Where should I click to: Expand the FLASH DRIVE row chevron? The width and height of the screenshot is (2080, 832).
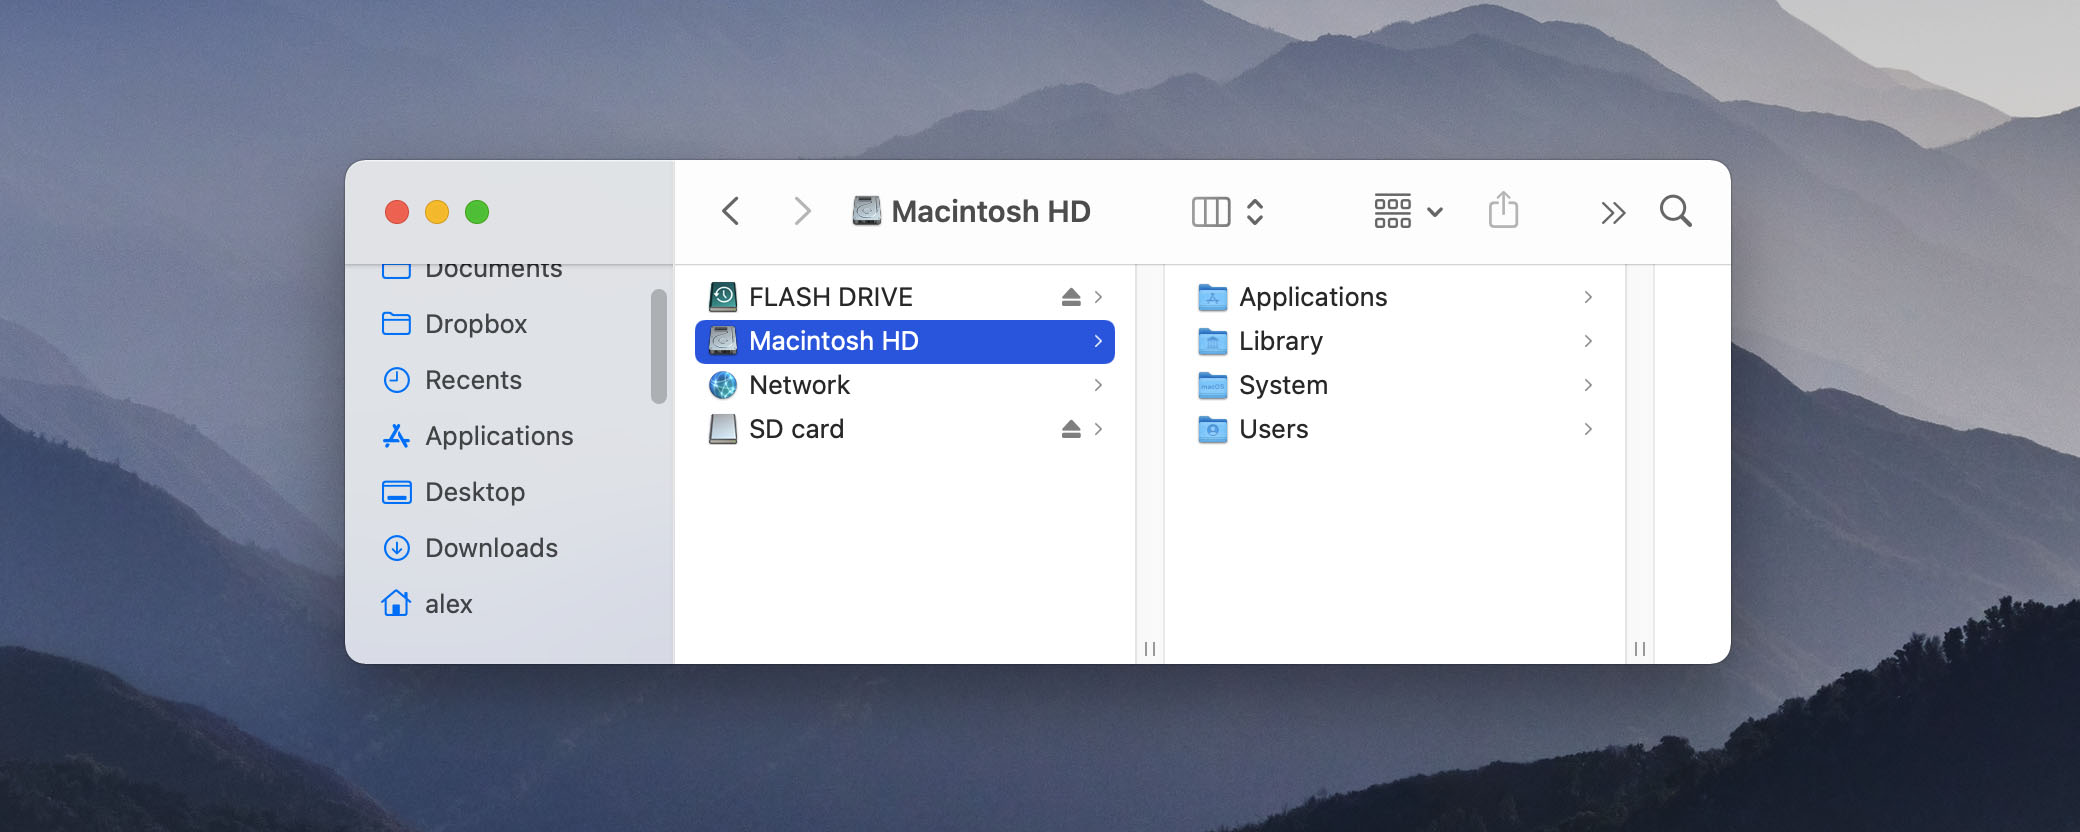(1098, 297)
